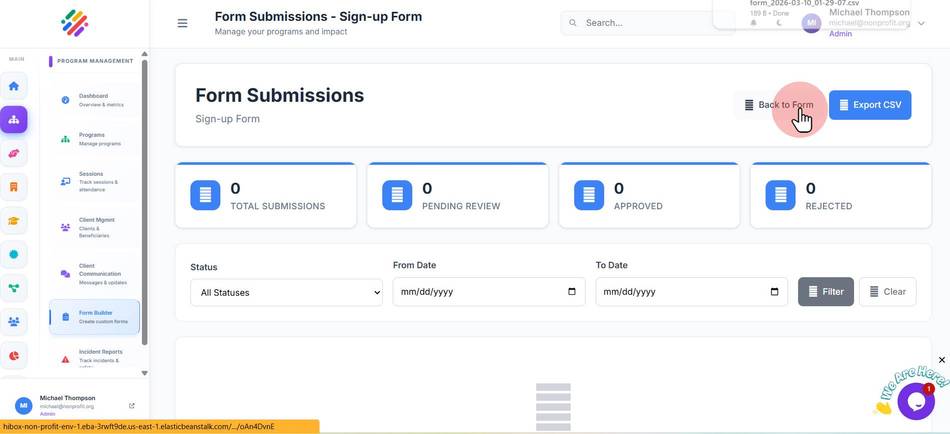Screen dimensions: 950x434
Task: Go to Programs in sidebar menu
Action: point(95,139)
